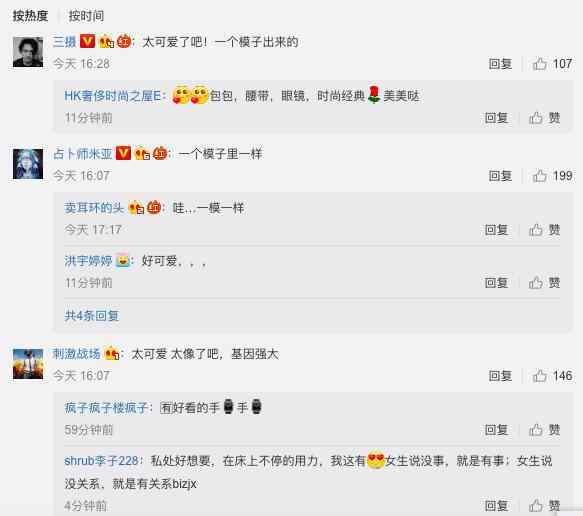Open 刺激战场's avatar thumbnail
The width and height of the screenshot is (583, 516).
click(x=28, y=364)
